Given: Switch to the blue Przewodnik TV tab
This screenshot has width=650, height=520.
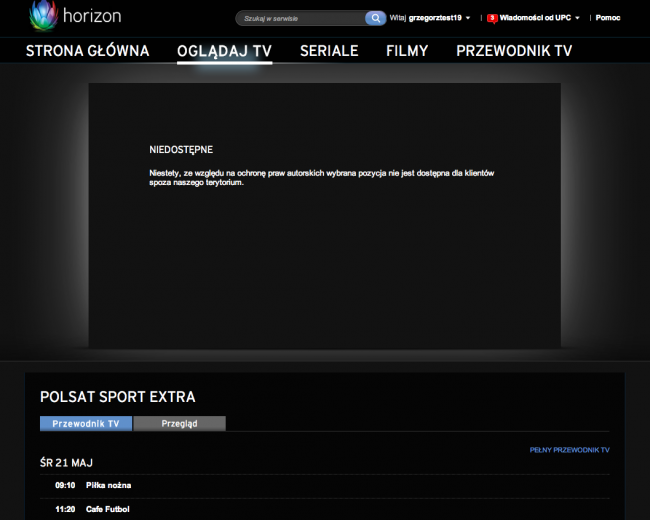Looking at the screenshot, I should (86, 423).
